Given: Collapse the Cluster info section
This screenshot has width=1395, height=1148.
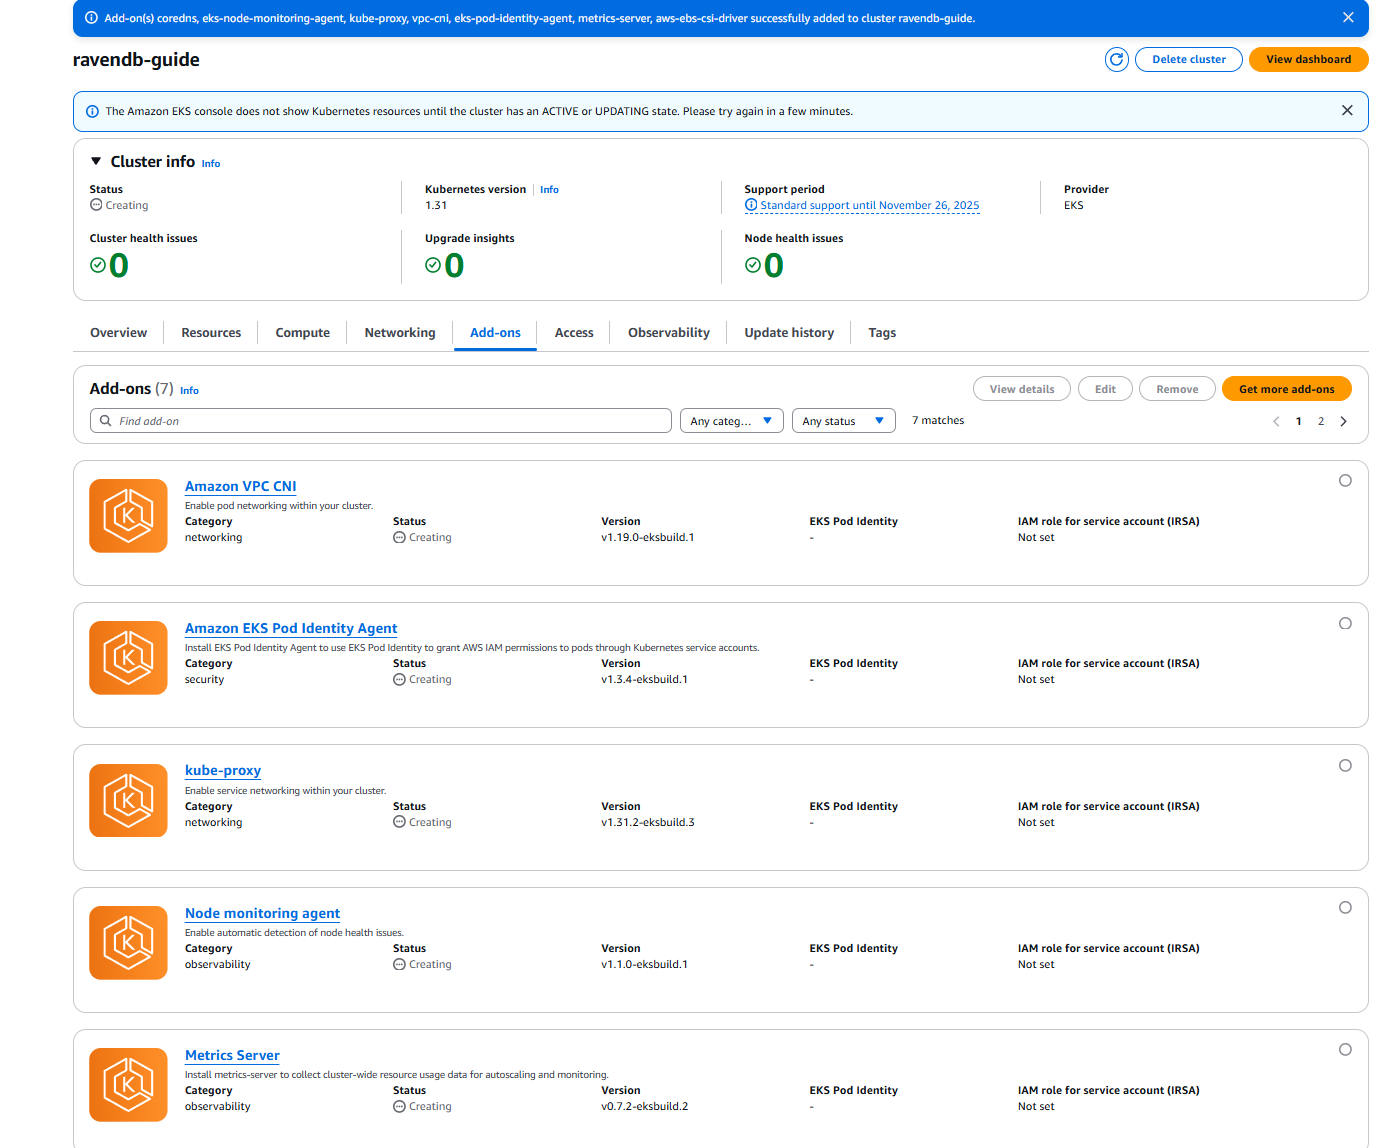Looking at the screenshot, I should (x=96, y=161).
